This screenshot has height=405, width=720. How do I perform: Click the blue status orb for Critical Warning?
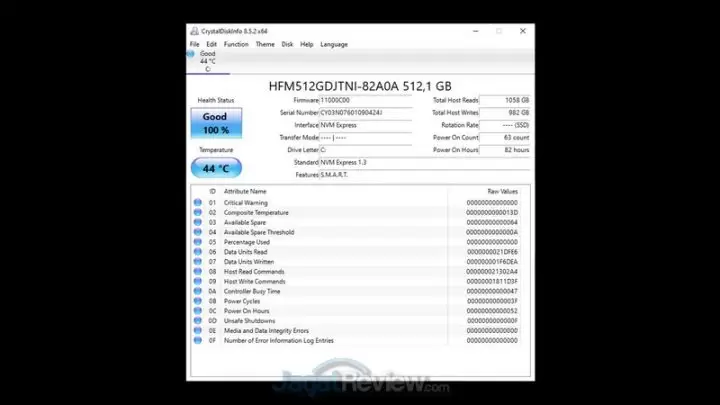[198, 203]
